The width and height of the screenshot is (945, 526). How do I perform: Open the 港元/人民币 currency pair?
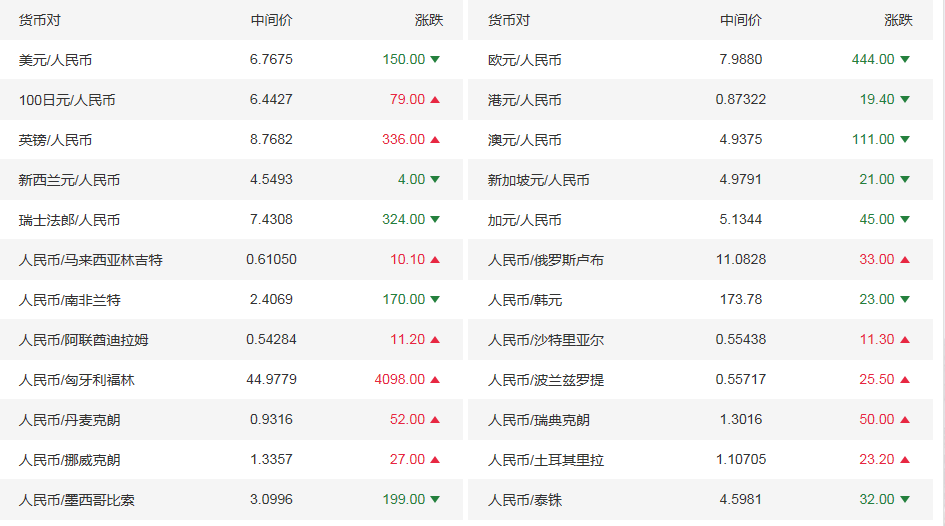[525, 100]
